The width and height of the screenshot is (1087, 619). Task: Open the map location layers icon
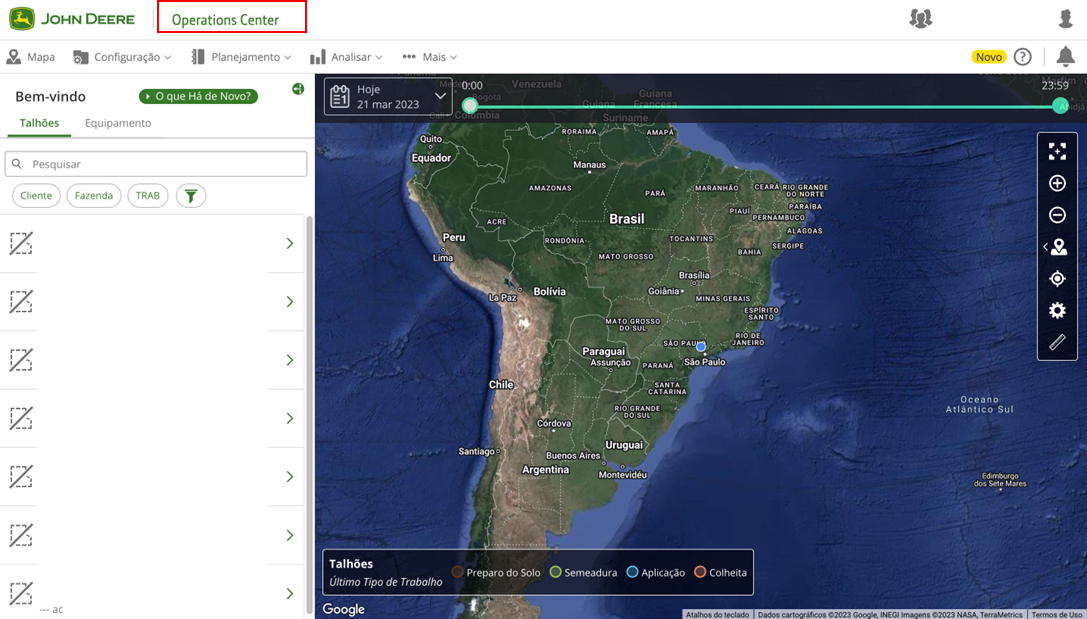1058,247
